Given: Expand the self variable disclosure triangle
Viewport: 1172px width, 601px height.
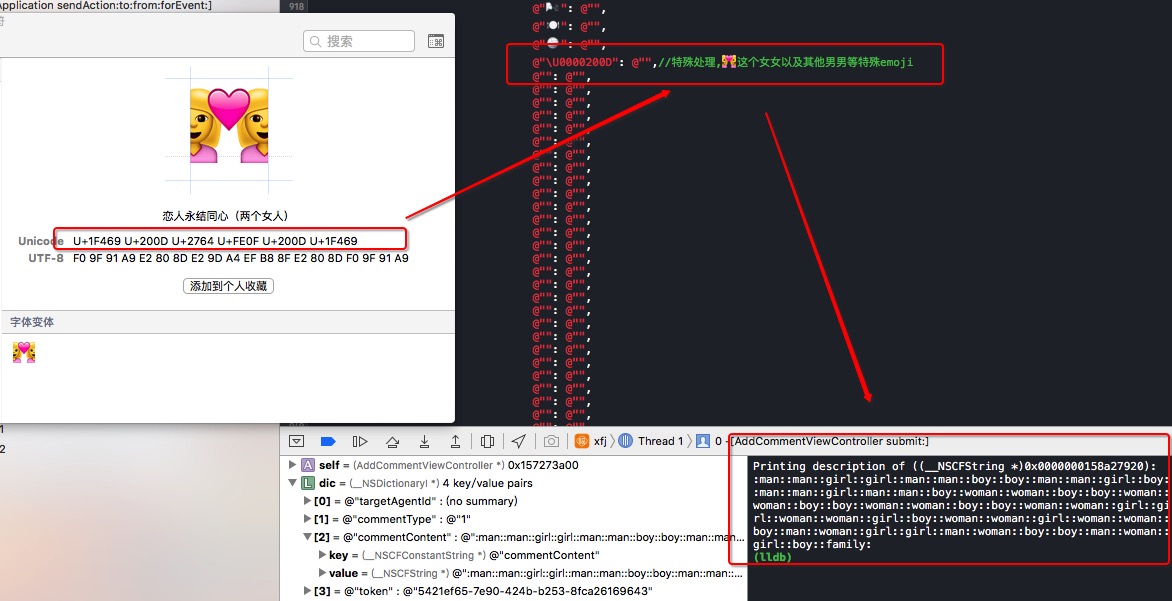Looking at the screenshot, I should (292, 465).
